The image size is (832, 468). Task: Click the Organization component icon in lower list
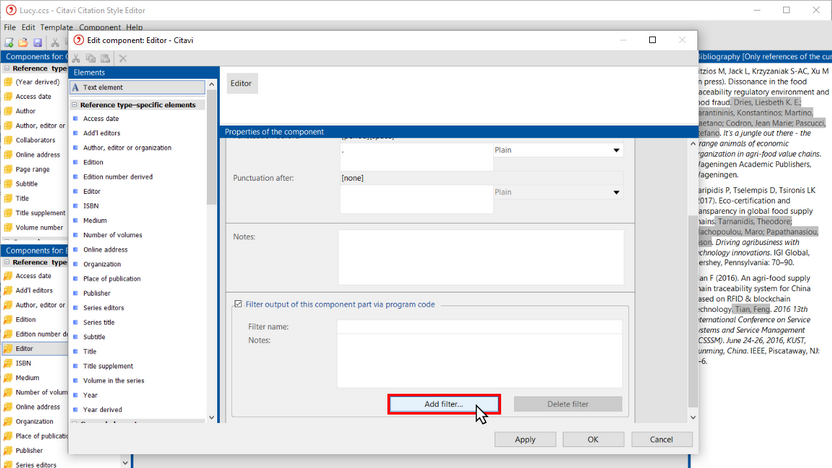click(x=8, y=421)
